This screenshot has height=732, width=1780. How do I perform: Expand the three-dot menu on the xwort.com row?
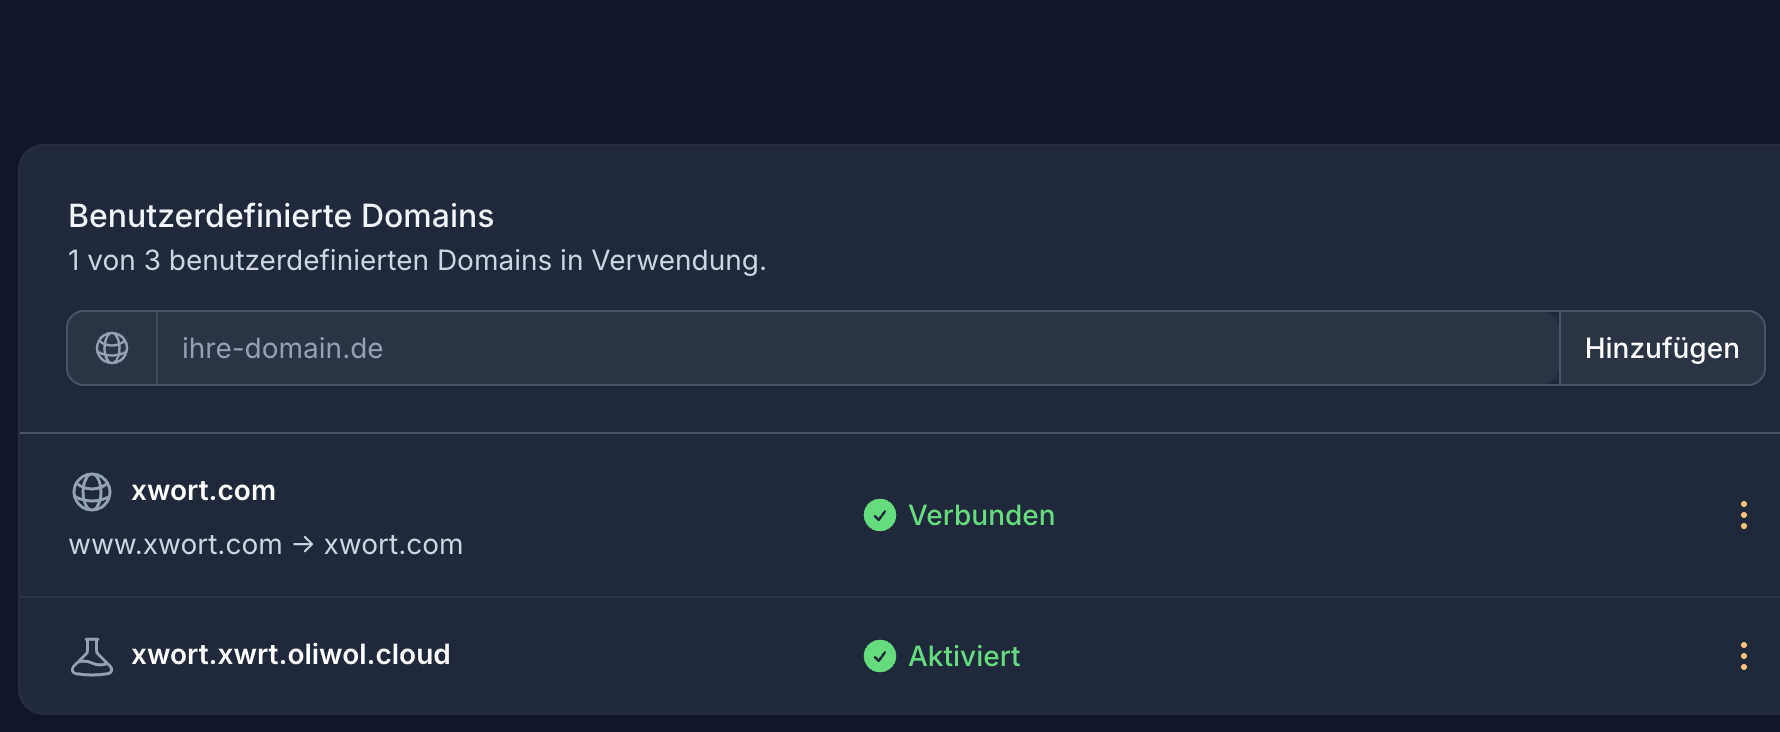pyautogui.click(x=1744, y=515)
